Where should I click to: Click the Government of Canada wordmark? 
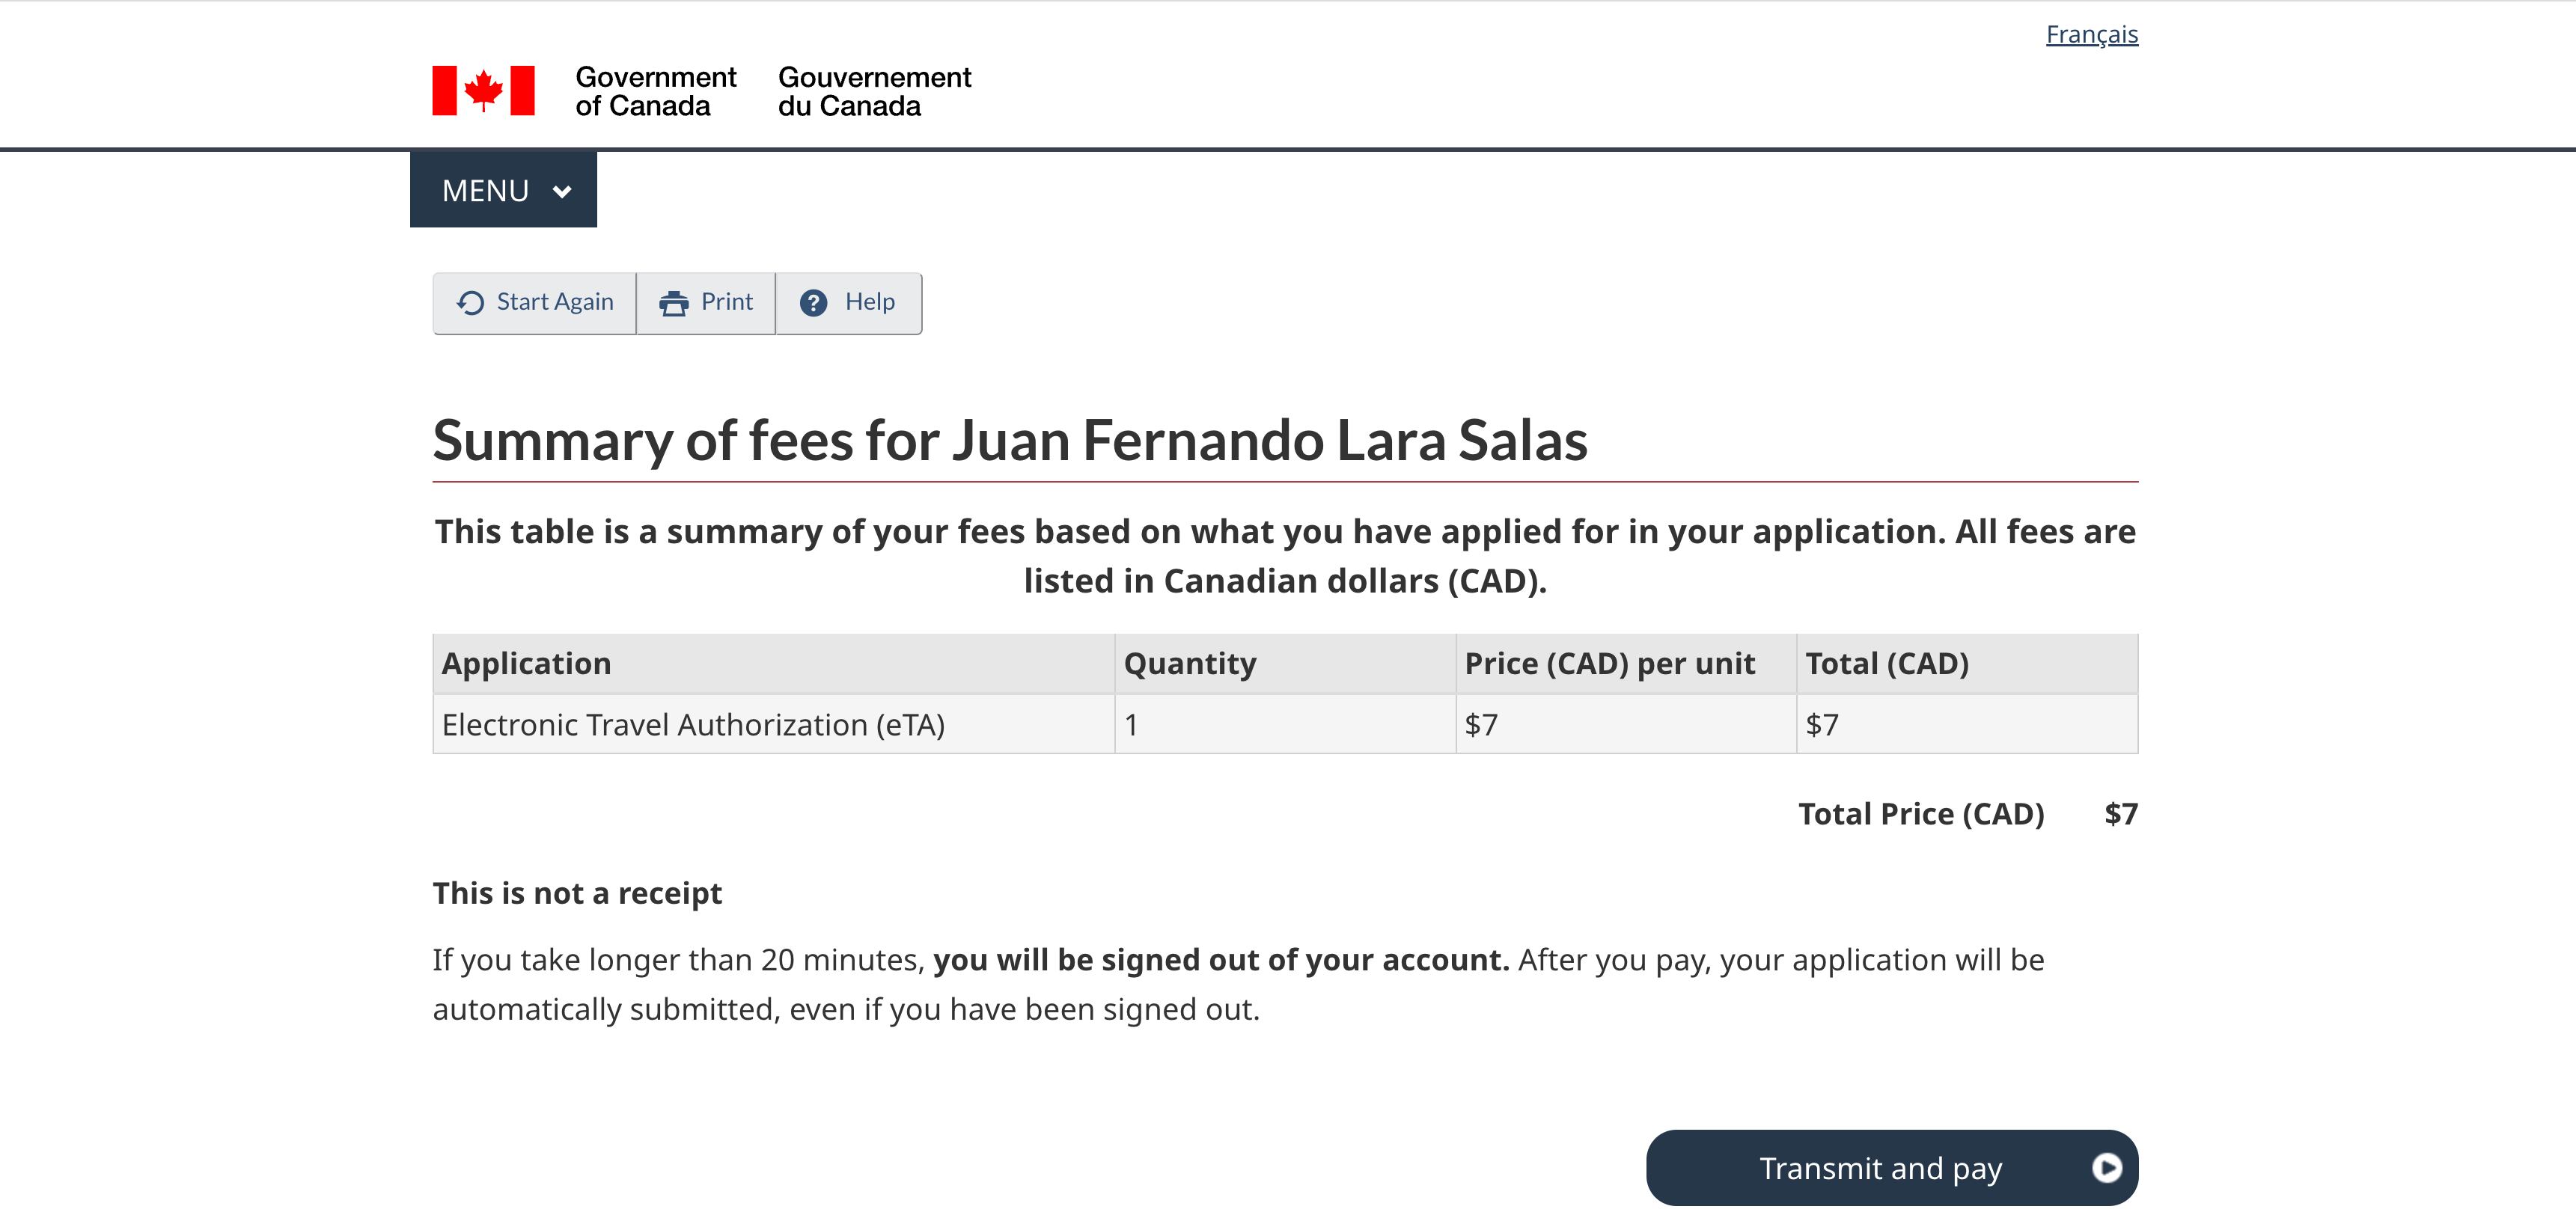(655, 91)
